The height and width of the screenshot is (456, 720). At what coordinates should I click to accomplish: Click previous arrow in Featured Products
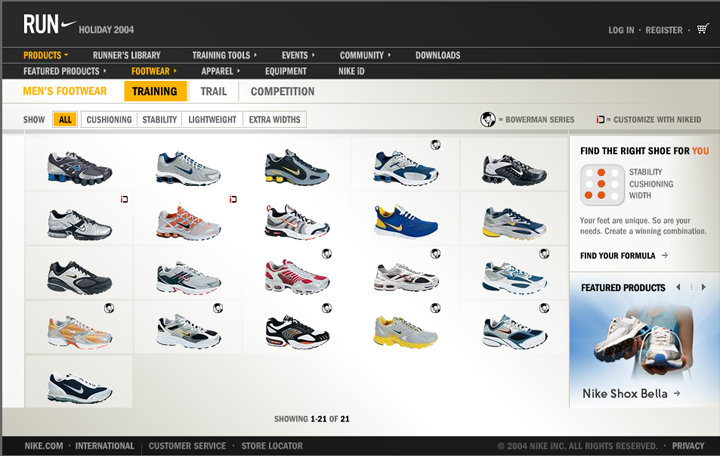[x=678, y=287]
